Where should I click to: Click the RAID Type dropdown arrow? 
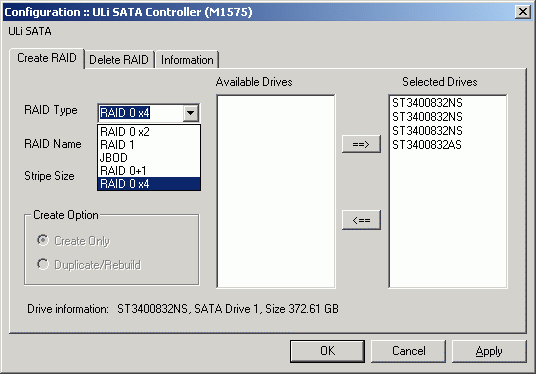(191, 113)
